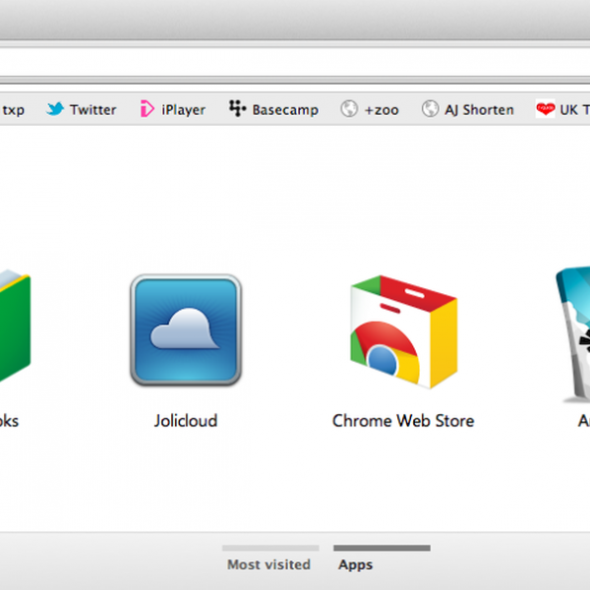This screenshot has height=590, width=590.
Task: Click the Twitter bird bookmark icon
Action: 55,109
